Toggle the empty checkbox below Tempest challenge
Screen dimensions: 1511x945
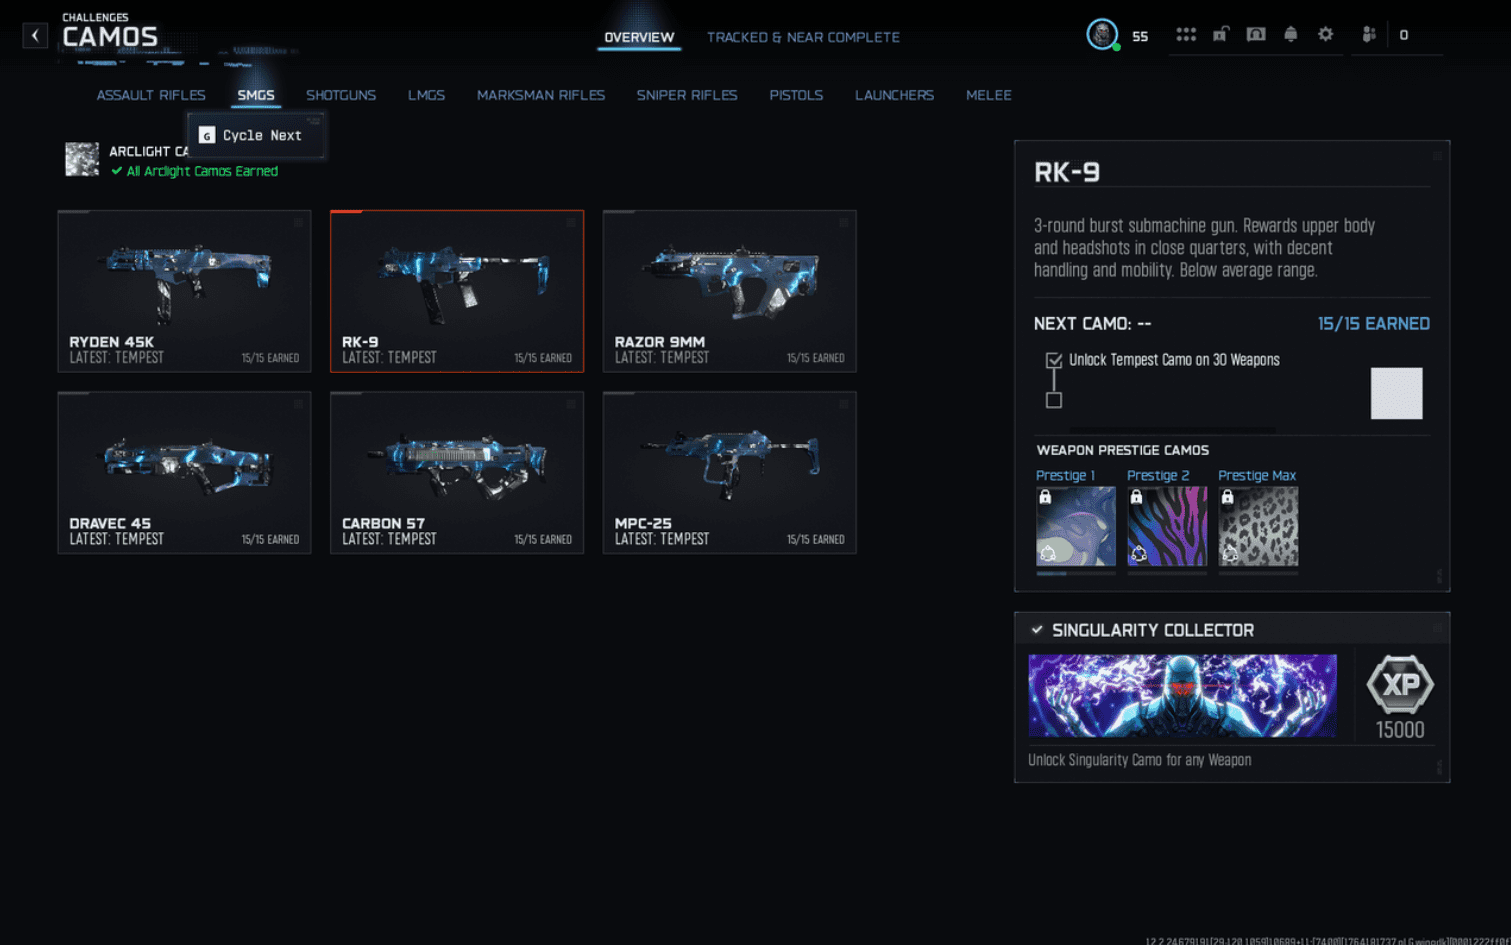pos(1054,400)
